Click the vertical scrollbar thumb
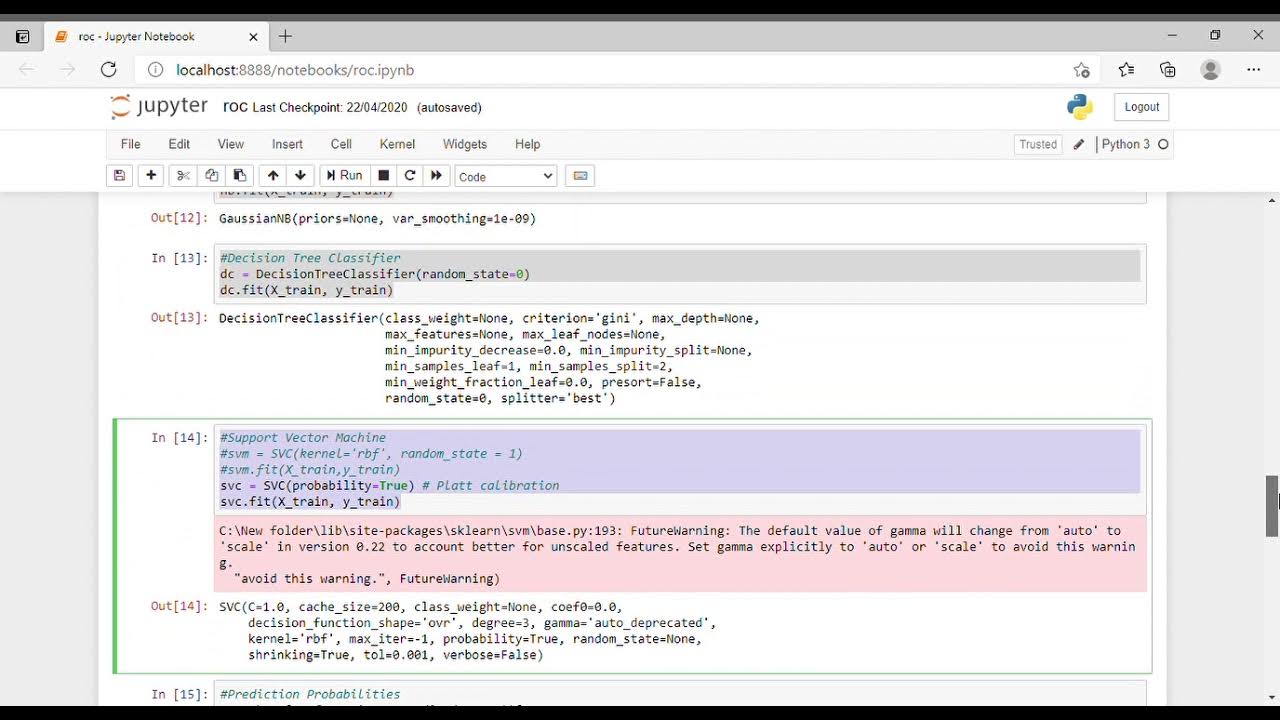 [x=1272, y=506]
